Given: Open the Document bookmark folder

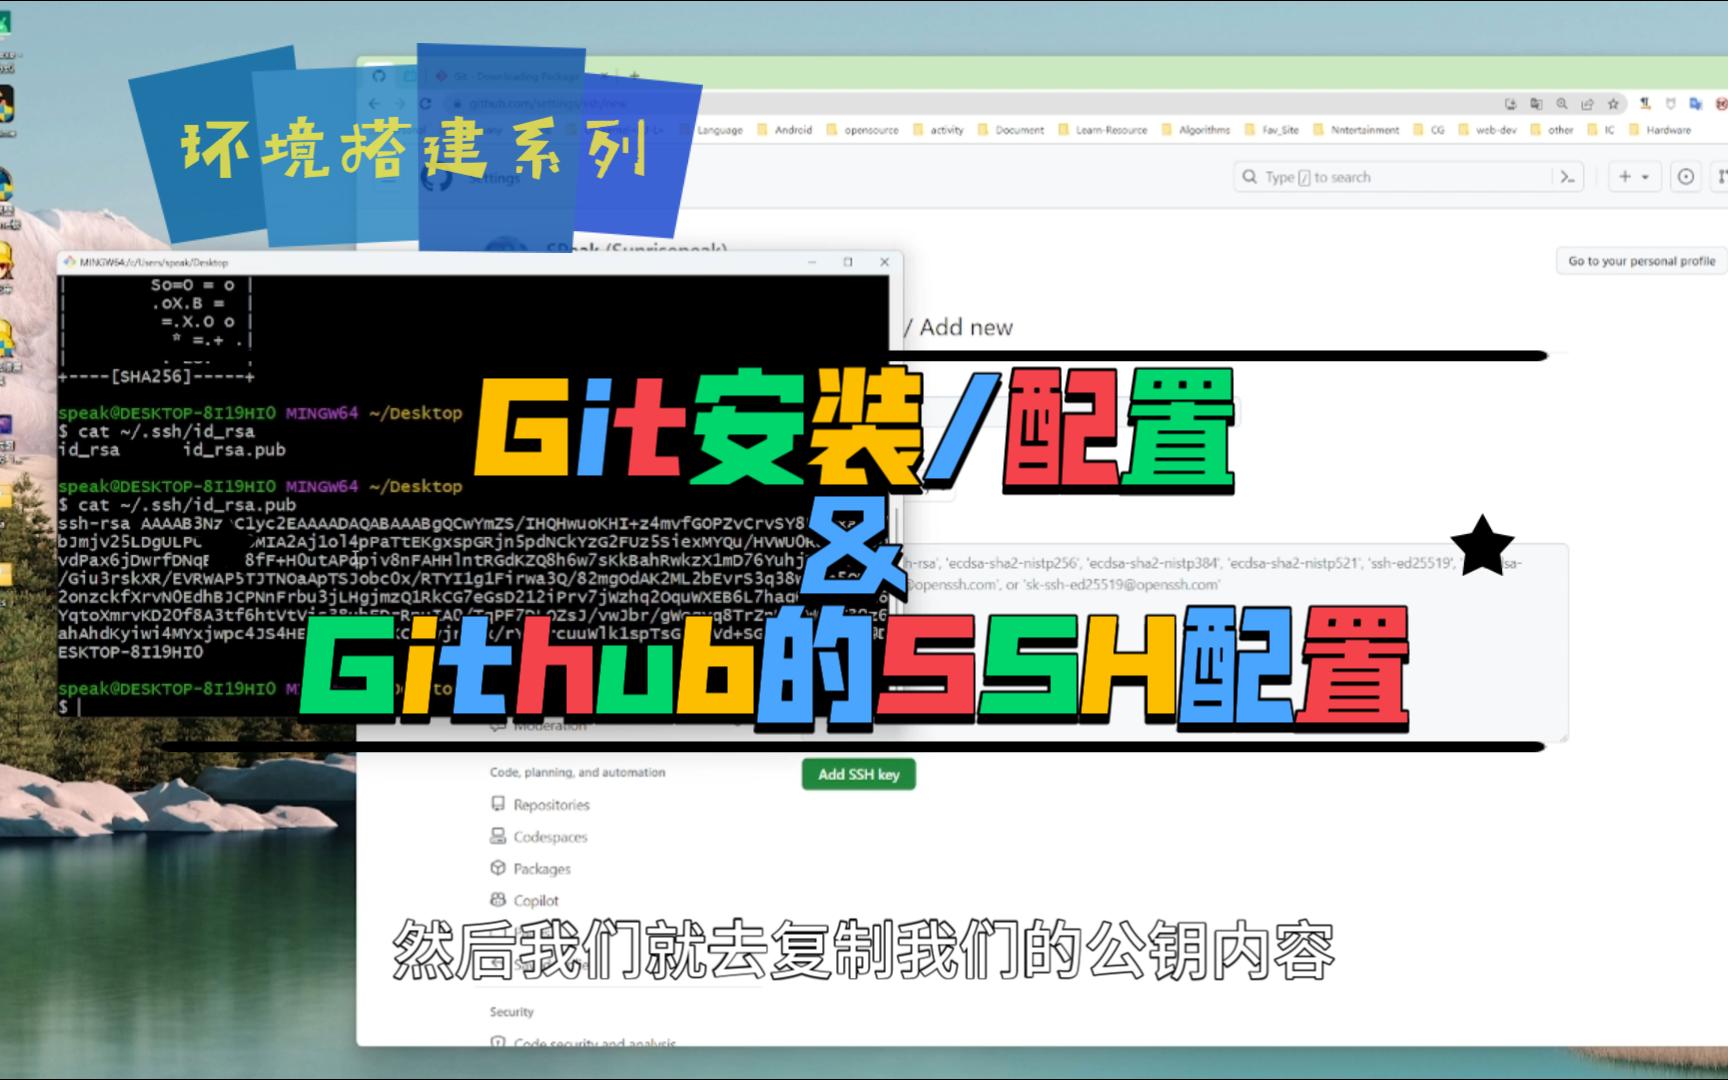Looking at the screenshot, I should (x=1011, y=130).
